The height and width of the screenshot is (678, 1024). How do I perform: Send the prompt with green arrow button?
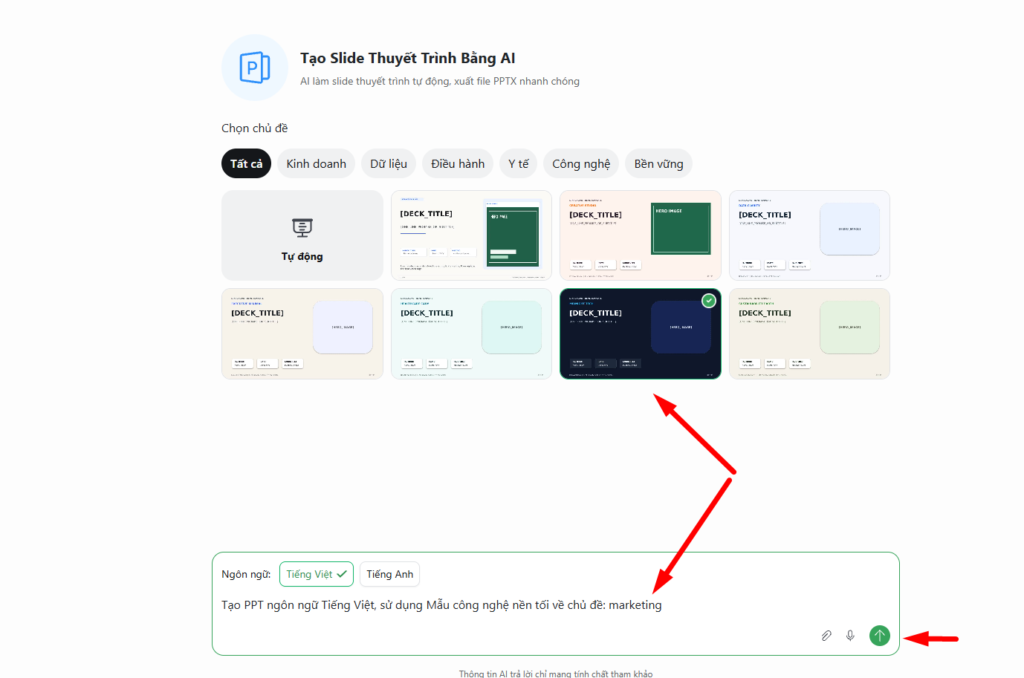click(x=879, y=636)
